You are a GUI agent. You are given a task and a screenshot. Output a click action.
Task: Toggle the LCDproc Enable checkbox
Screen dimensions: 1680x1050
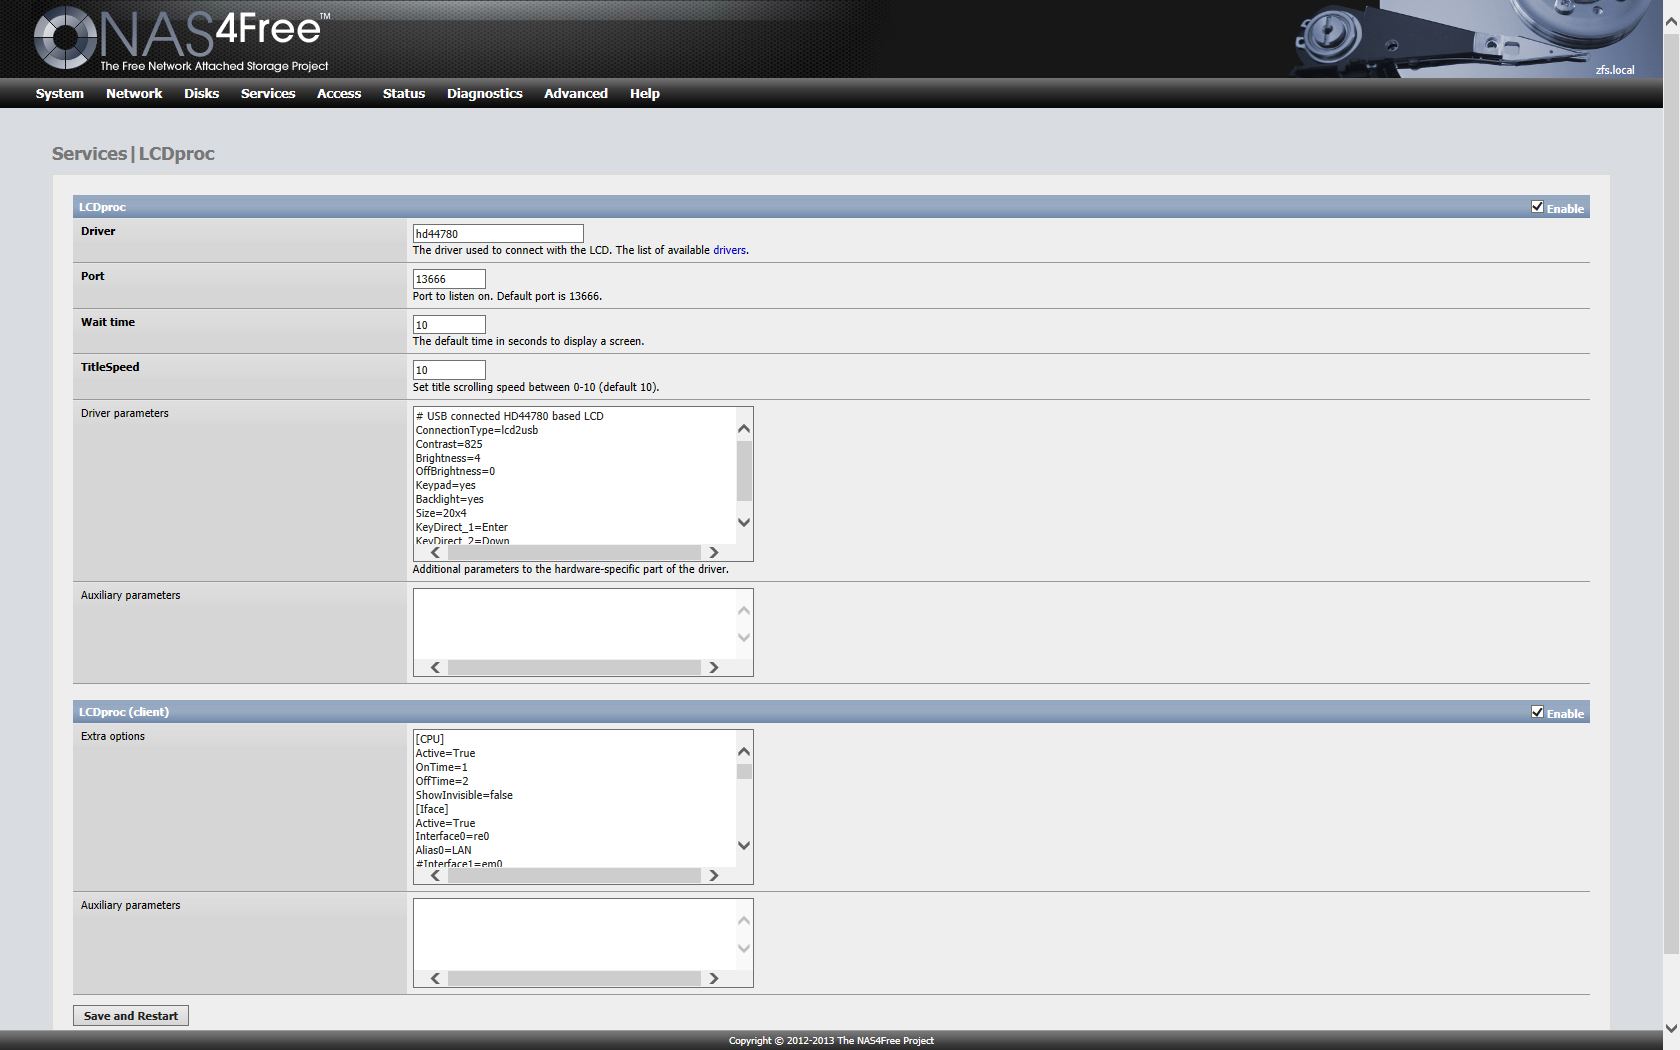(1537, 207)
